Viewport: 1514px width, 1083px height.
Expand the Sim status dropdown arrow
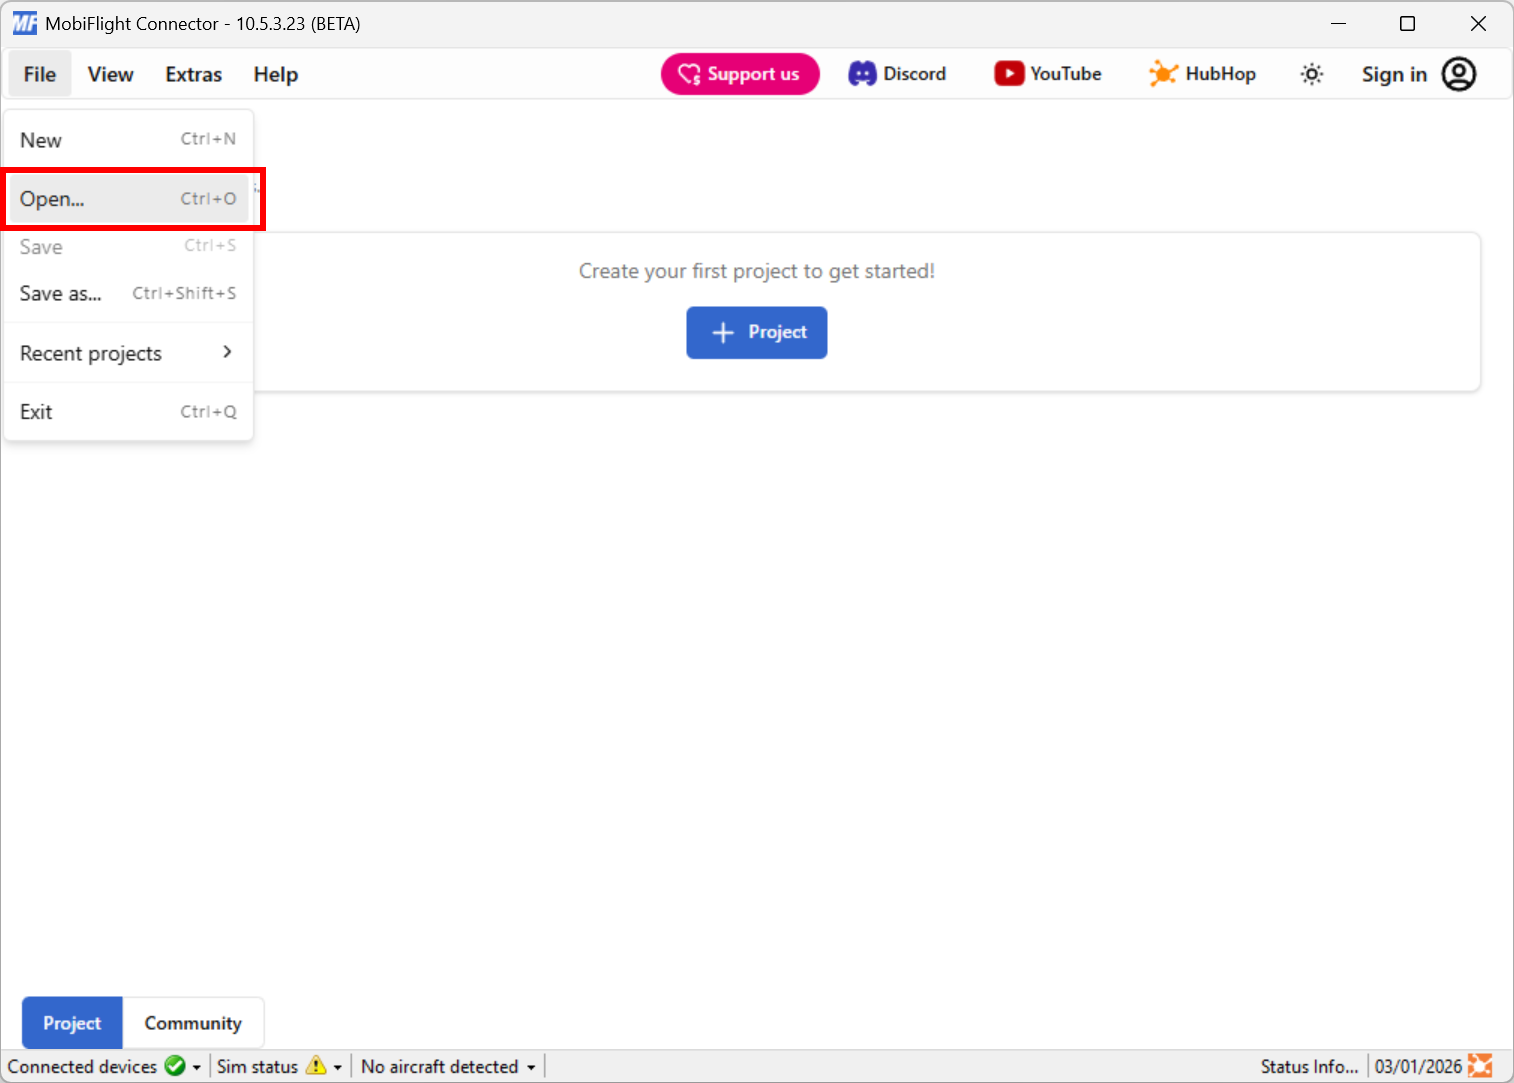(338, 1067)
